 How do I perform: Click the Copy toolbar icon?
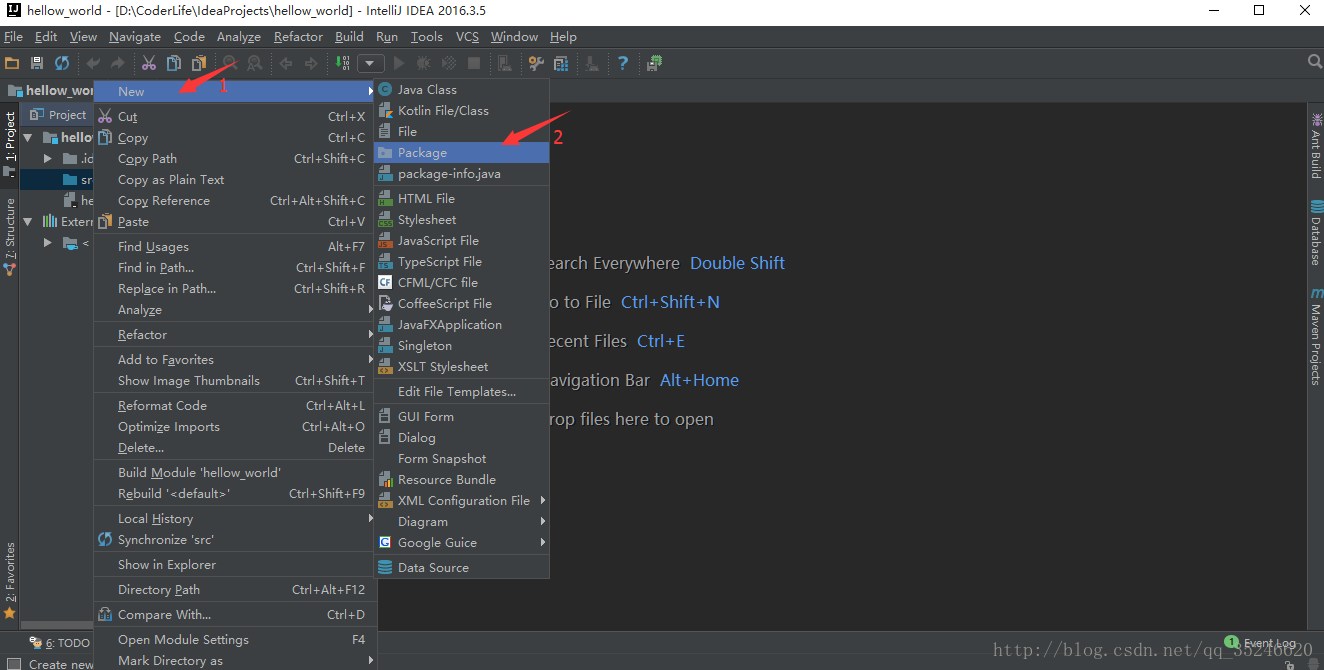point(174,63)
